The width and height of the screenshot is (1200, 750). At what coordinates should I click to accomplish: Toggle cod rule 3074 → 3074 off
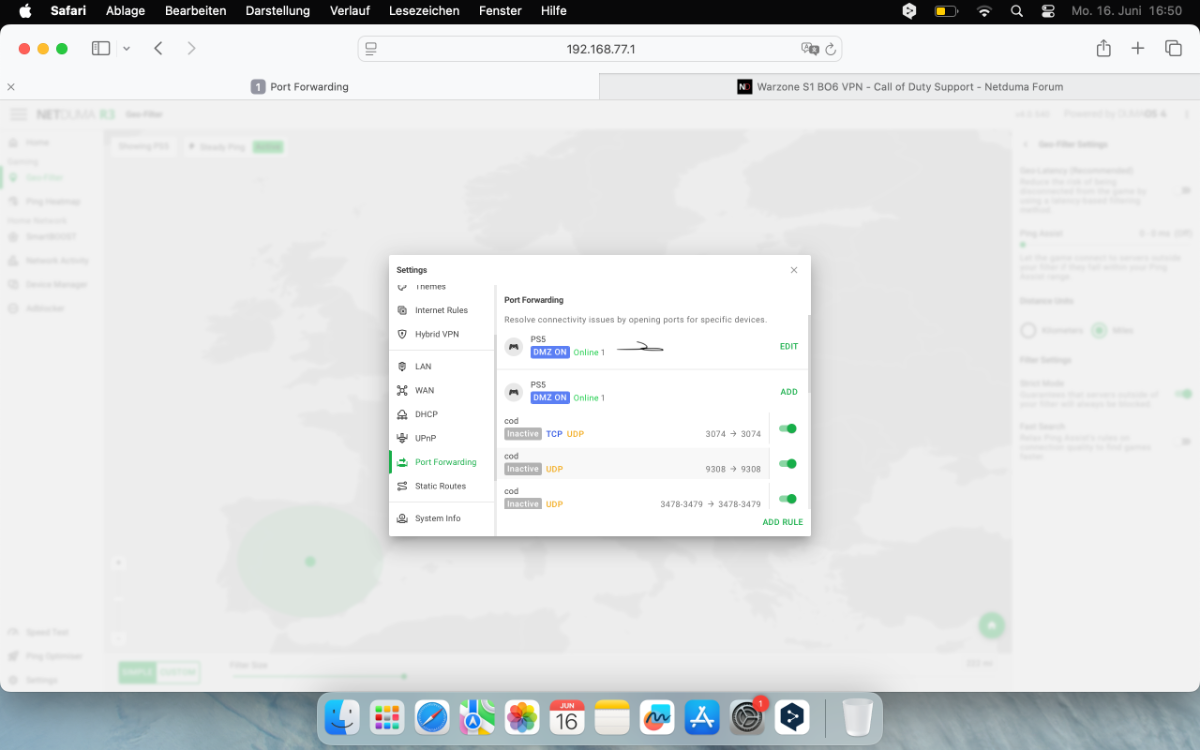(788, 428)
